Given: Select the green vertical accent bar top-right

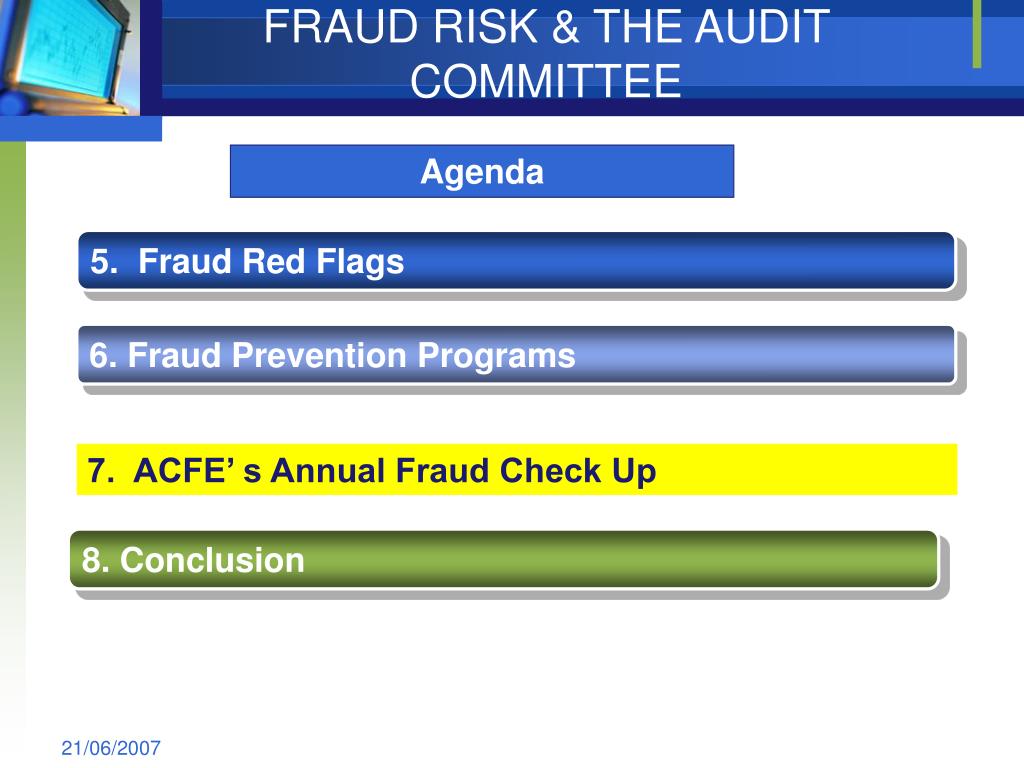Looking at the screenshot, I should coord(977,34).
